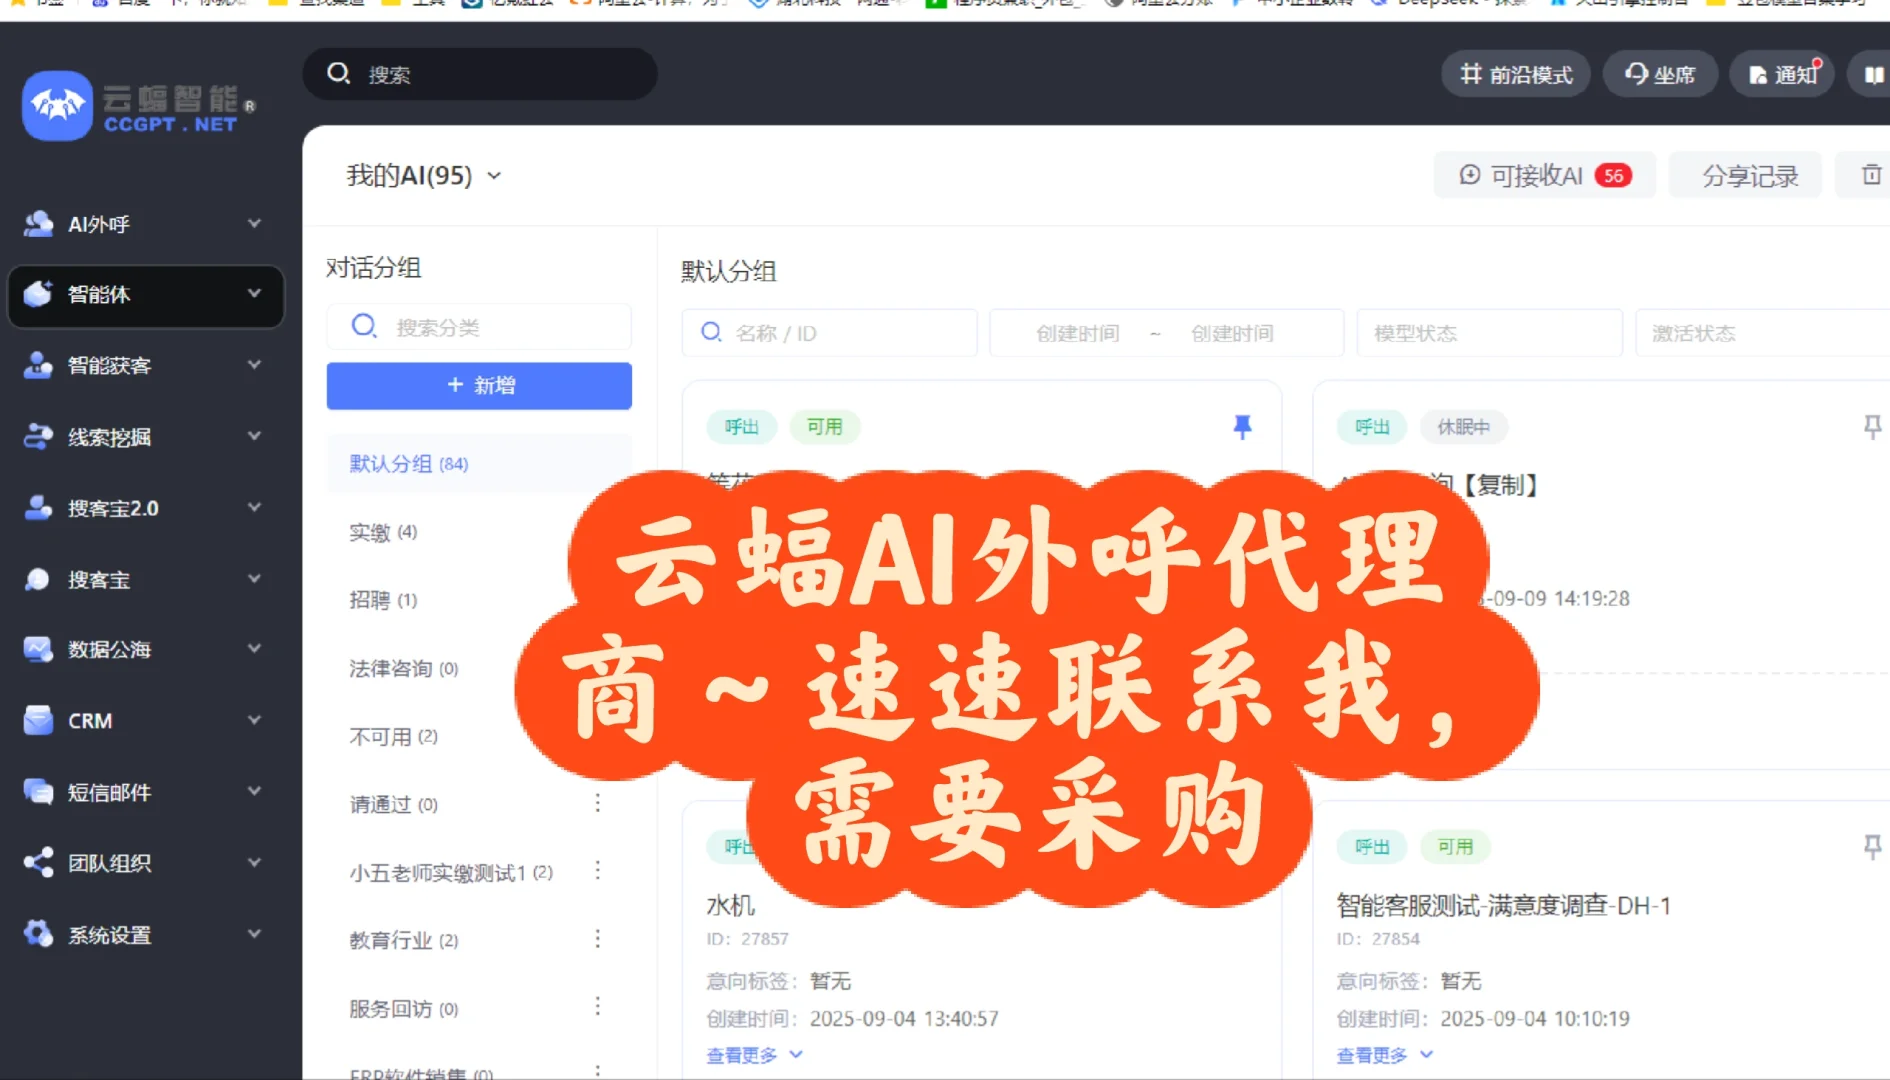The width and height of the screenshot is (1890, 1080).
Task: Click the 新增 button
Action: tap(479, 385)
